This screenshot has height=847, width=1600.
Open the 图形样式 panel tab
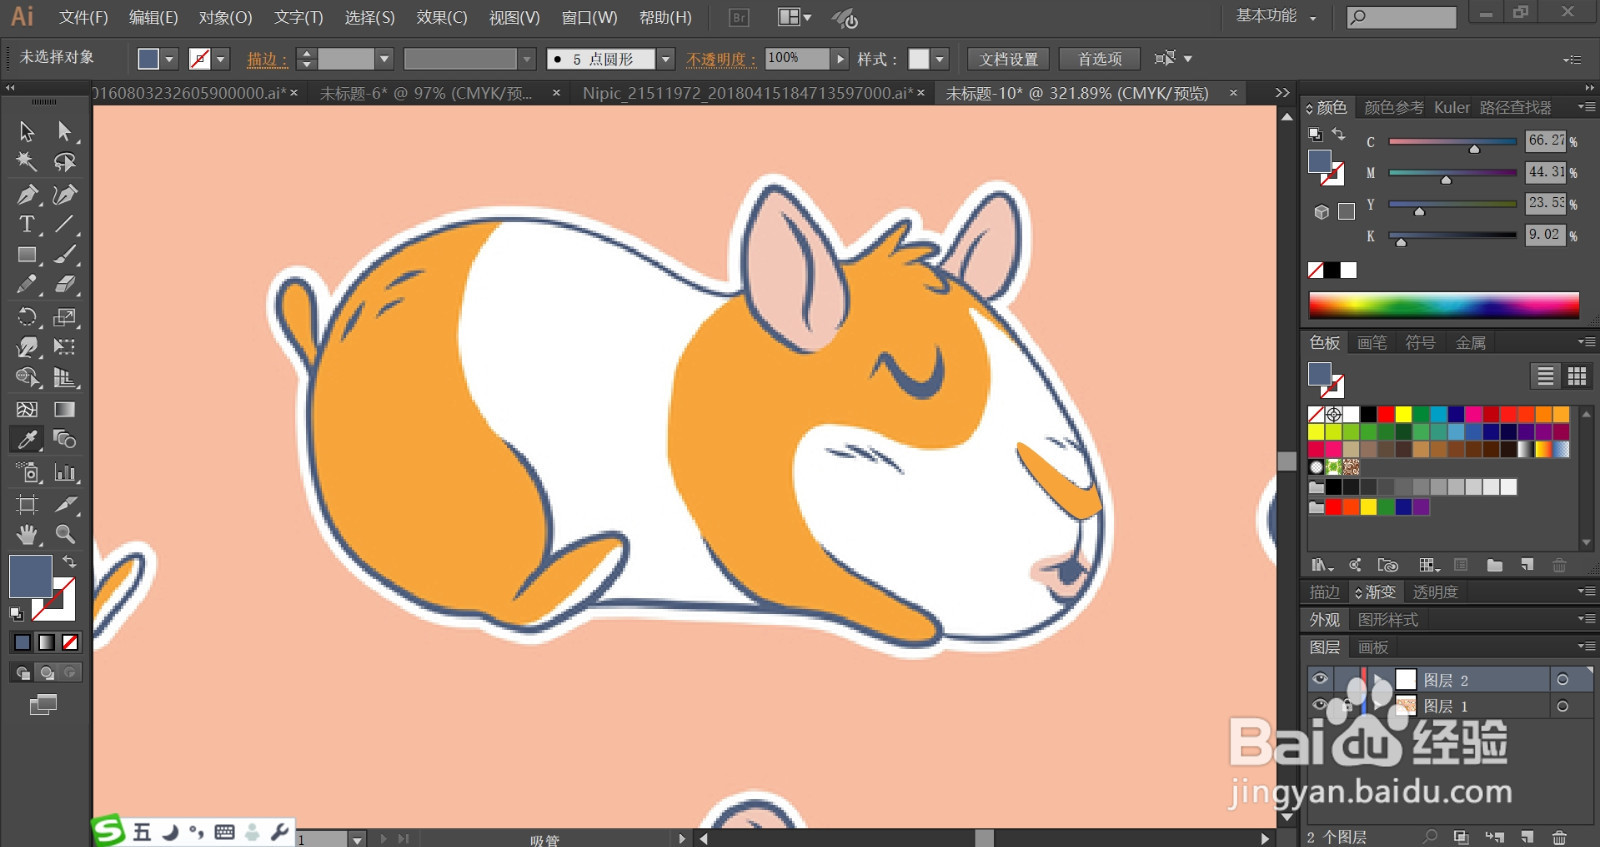tap(1388, 620)
